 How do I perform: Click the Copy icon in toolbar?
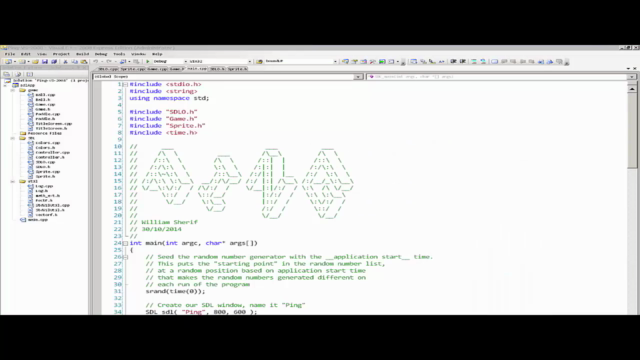74,62
